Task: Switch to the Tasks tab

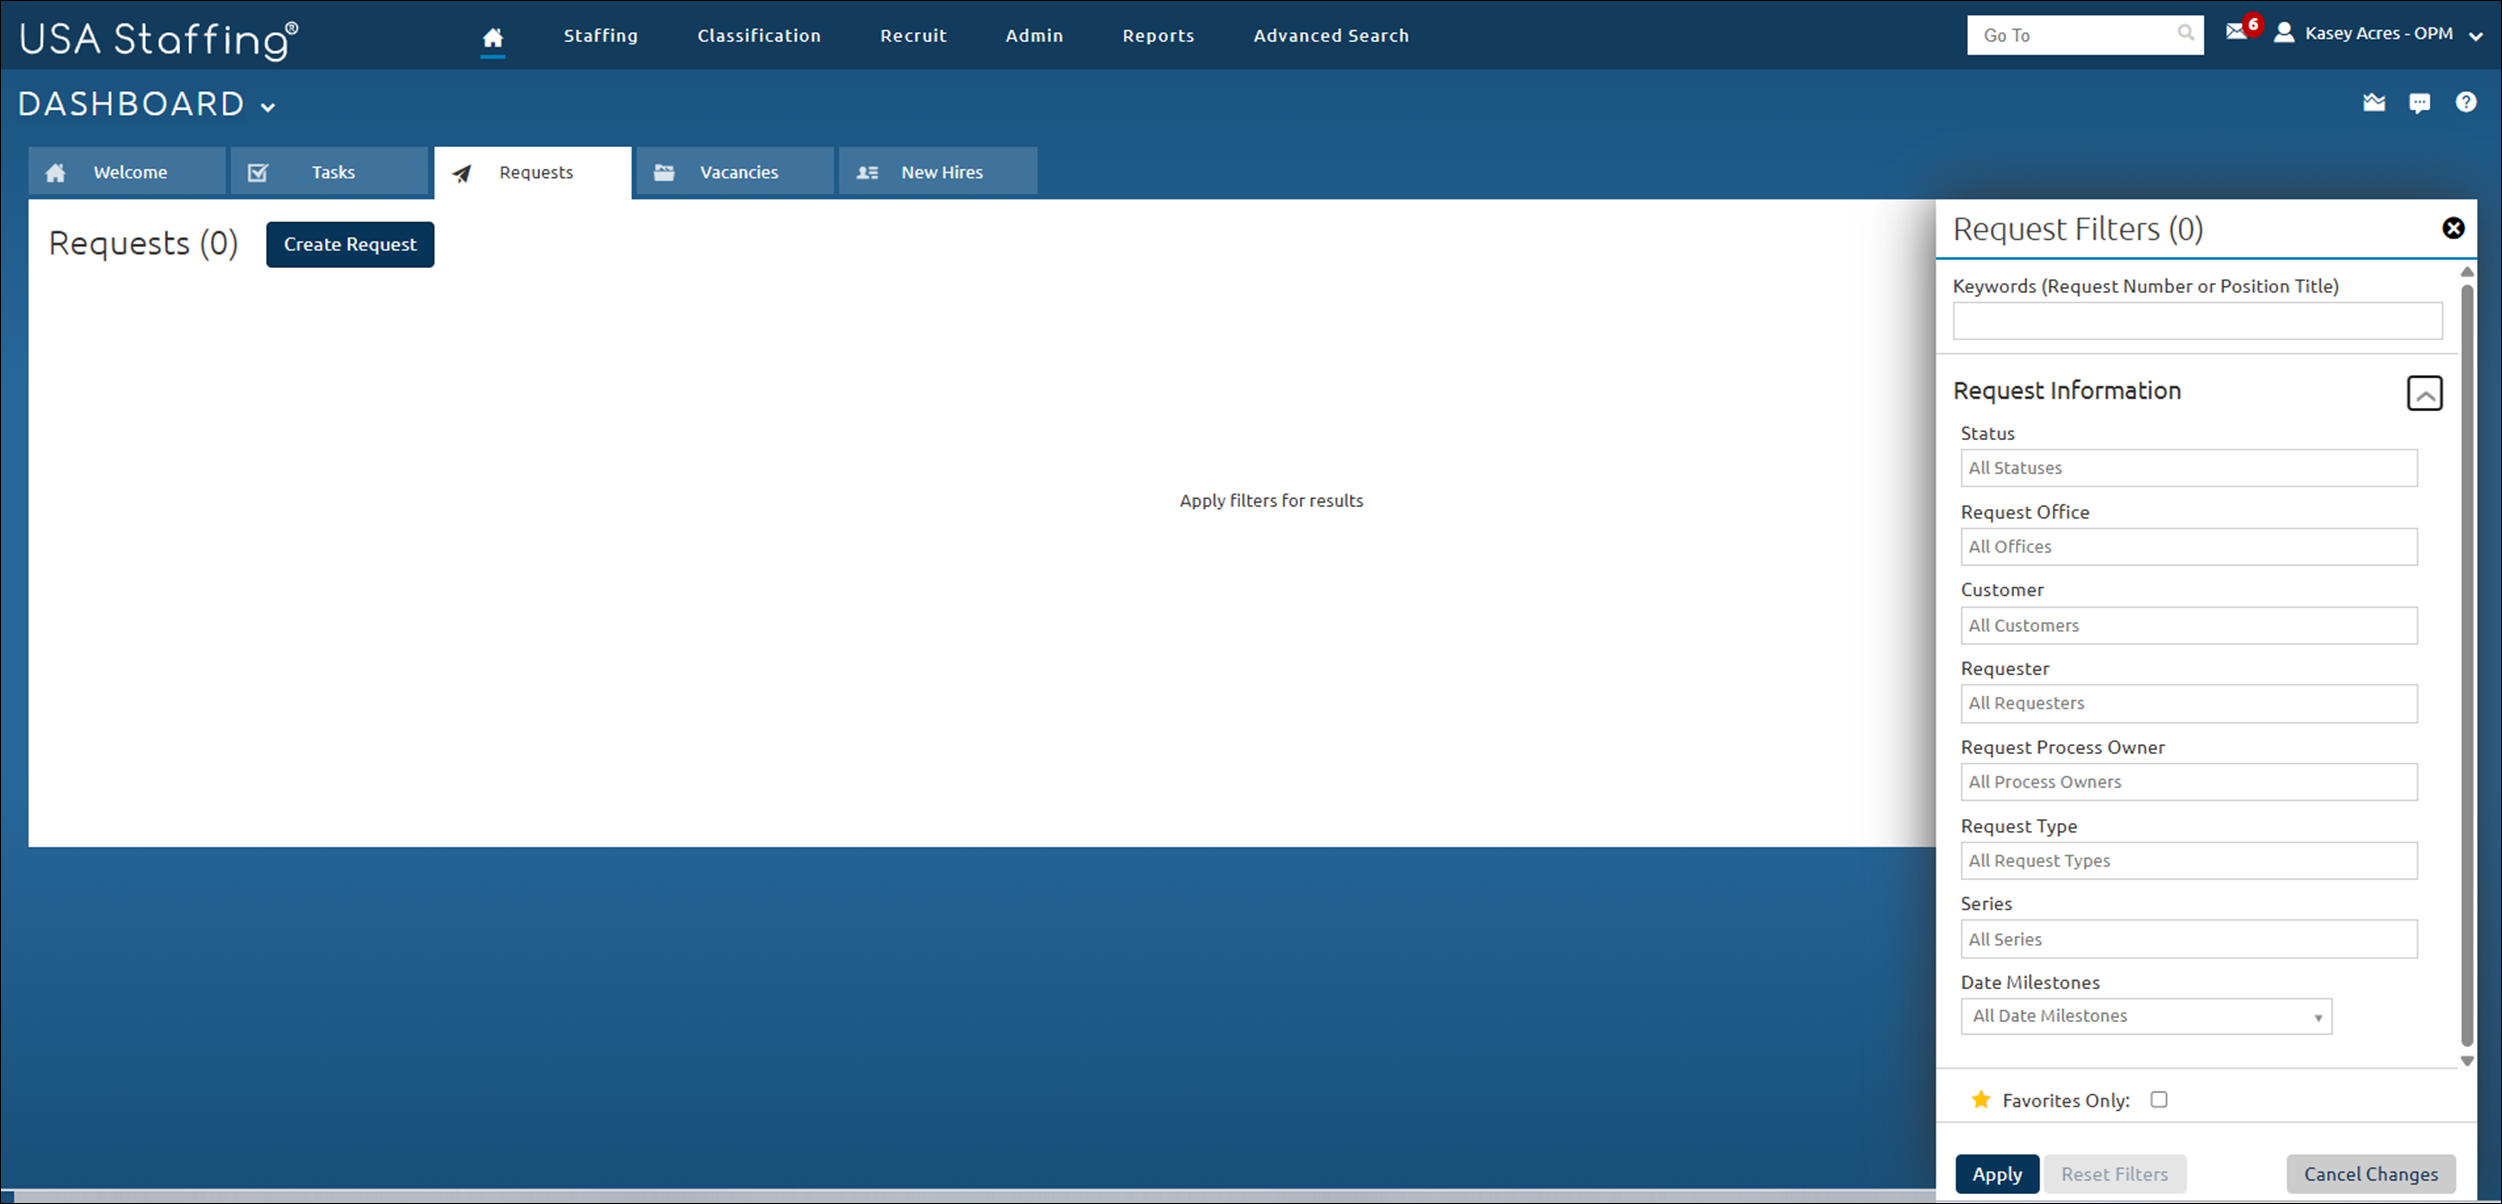Action: (330, 171)
